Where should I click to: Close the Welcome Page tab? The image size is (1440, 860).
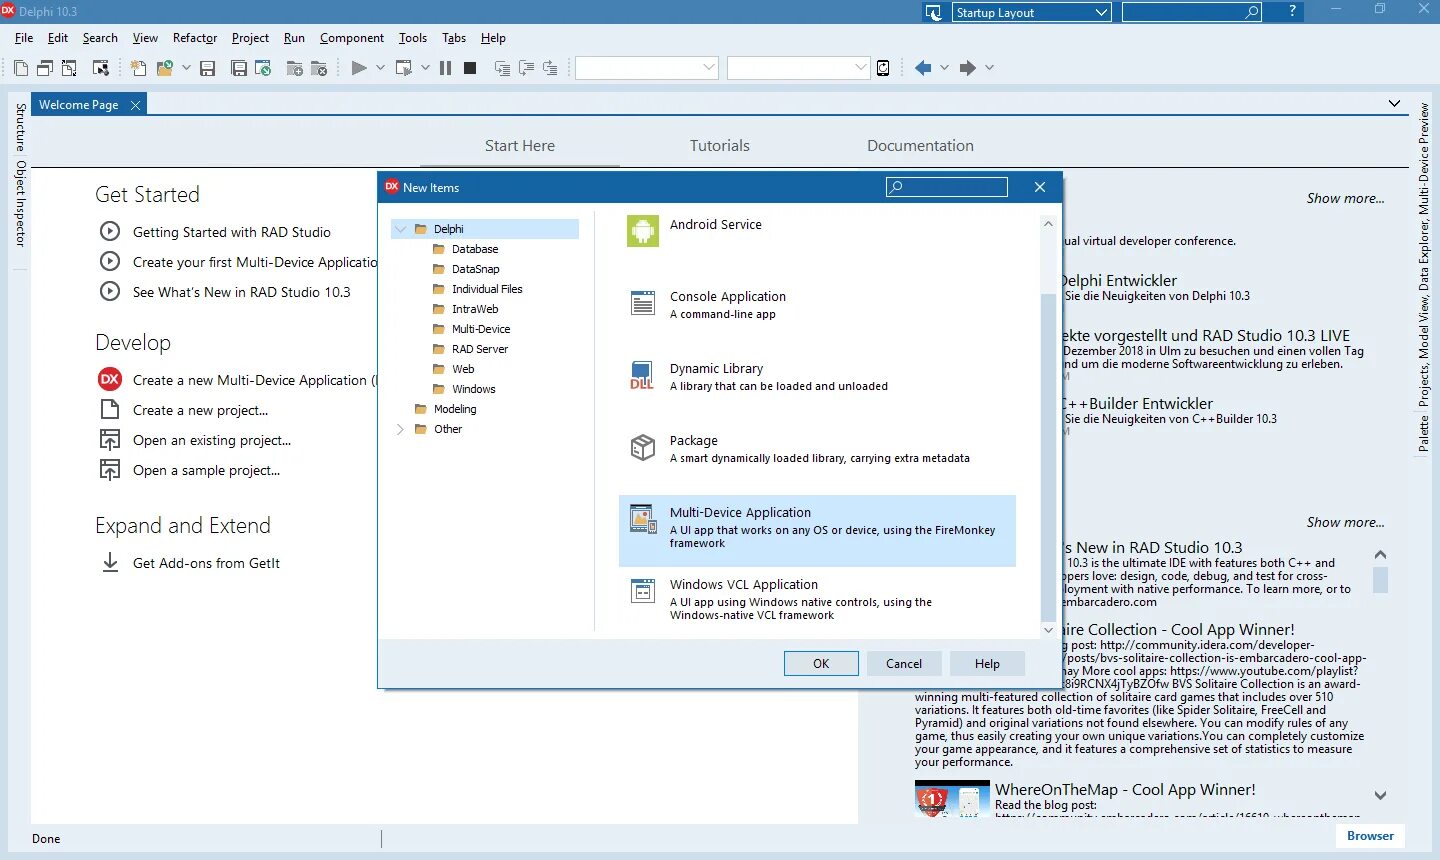(x=135, y=105)
